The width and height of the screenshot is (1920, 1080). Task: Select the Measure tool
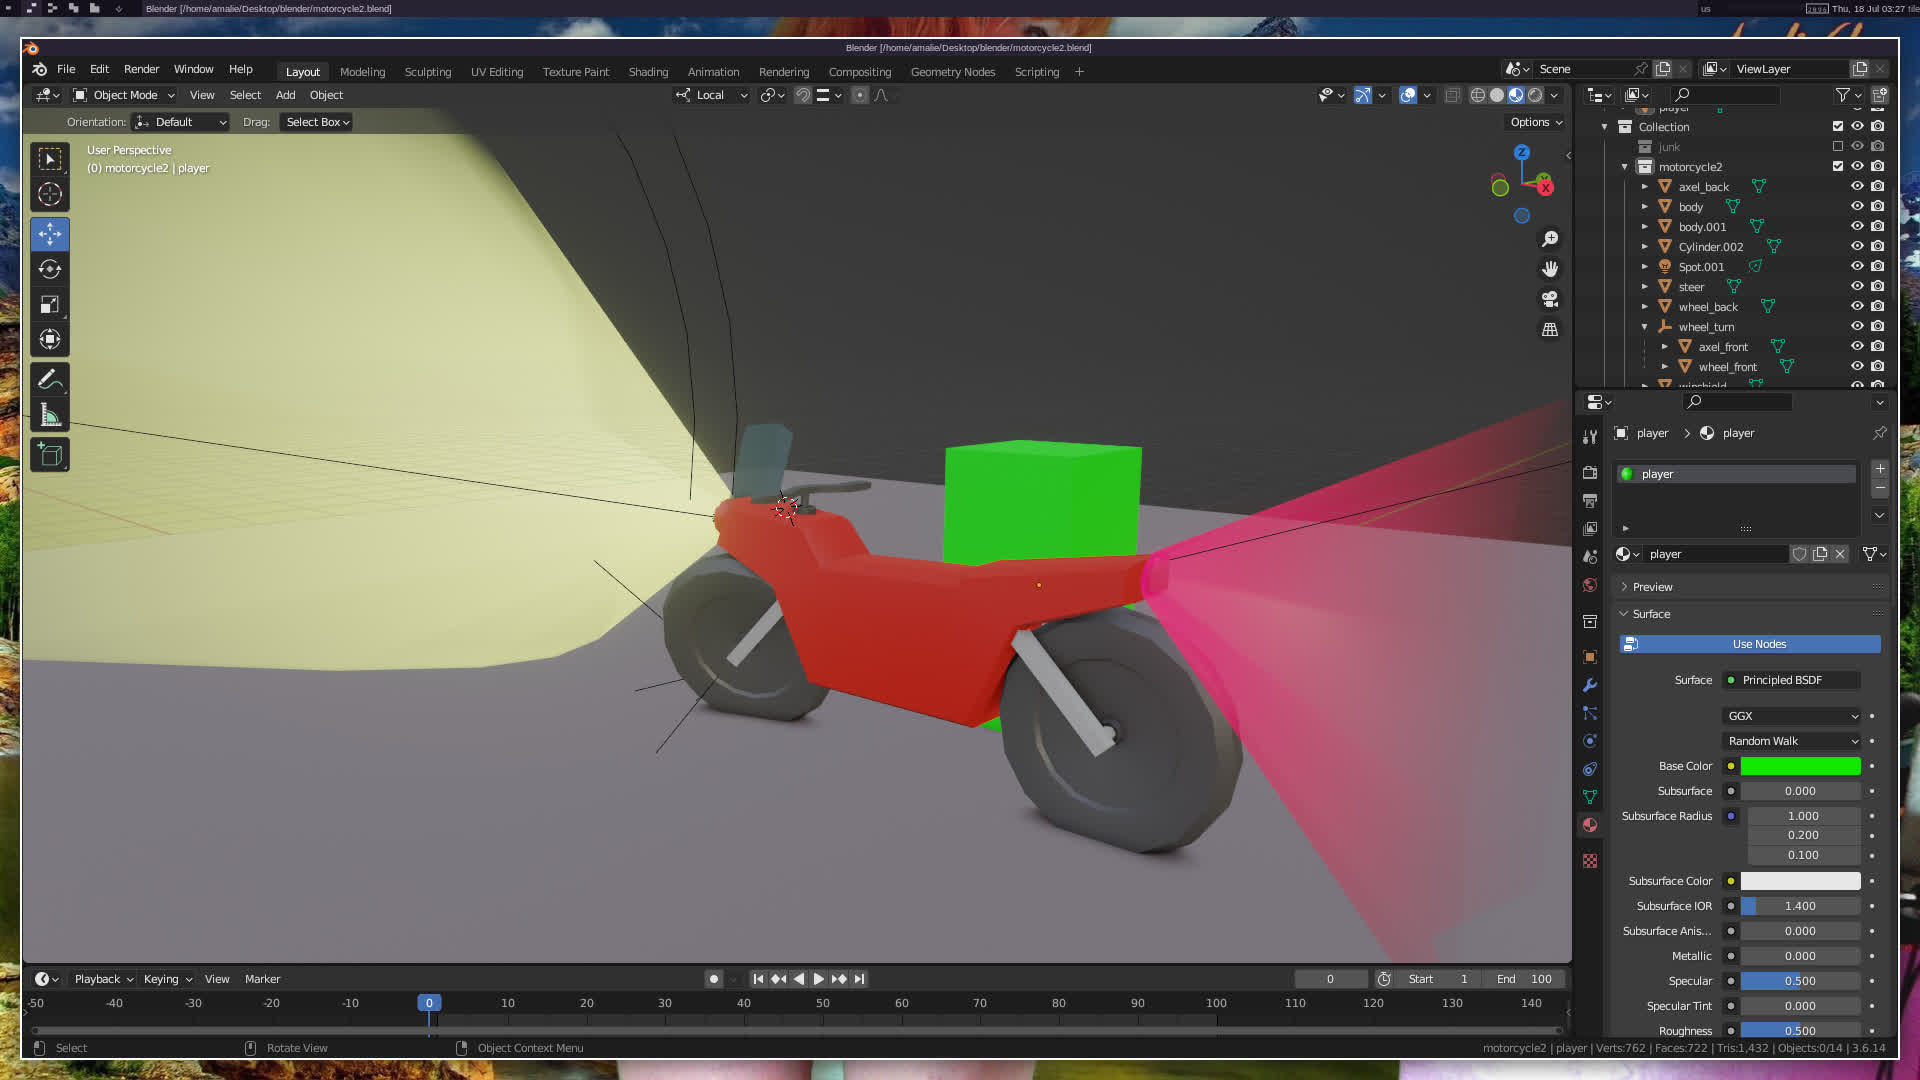pyautogui.click(x=50, y=415)
